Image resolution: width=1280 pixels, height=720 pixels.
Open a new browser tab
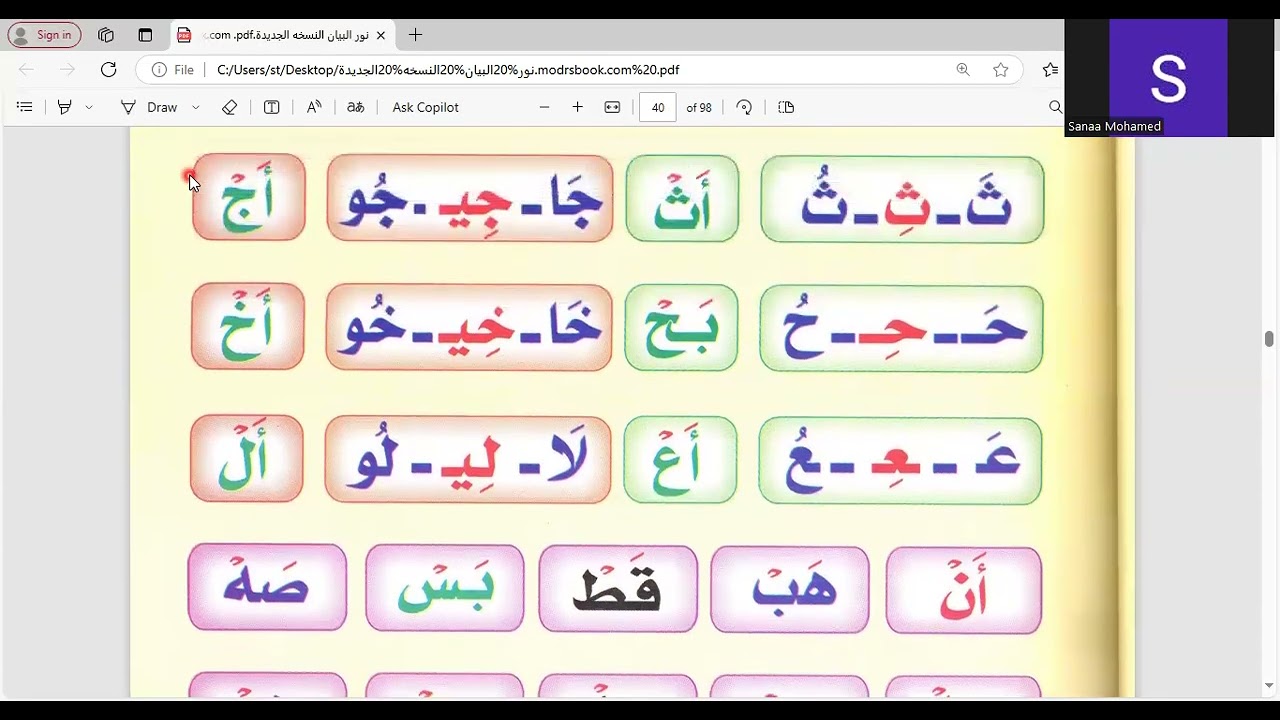pos(416,35)
